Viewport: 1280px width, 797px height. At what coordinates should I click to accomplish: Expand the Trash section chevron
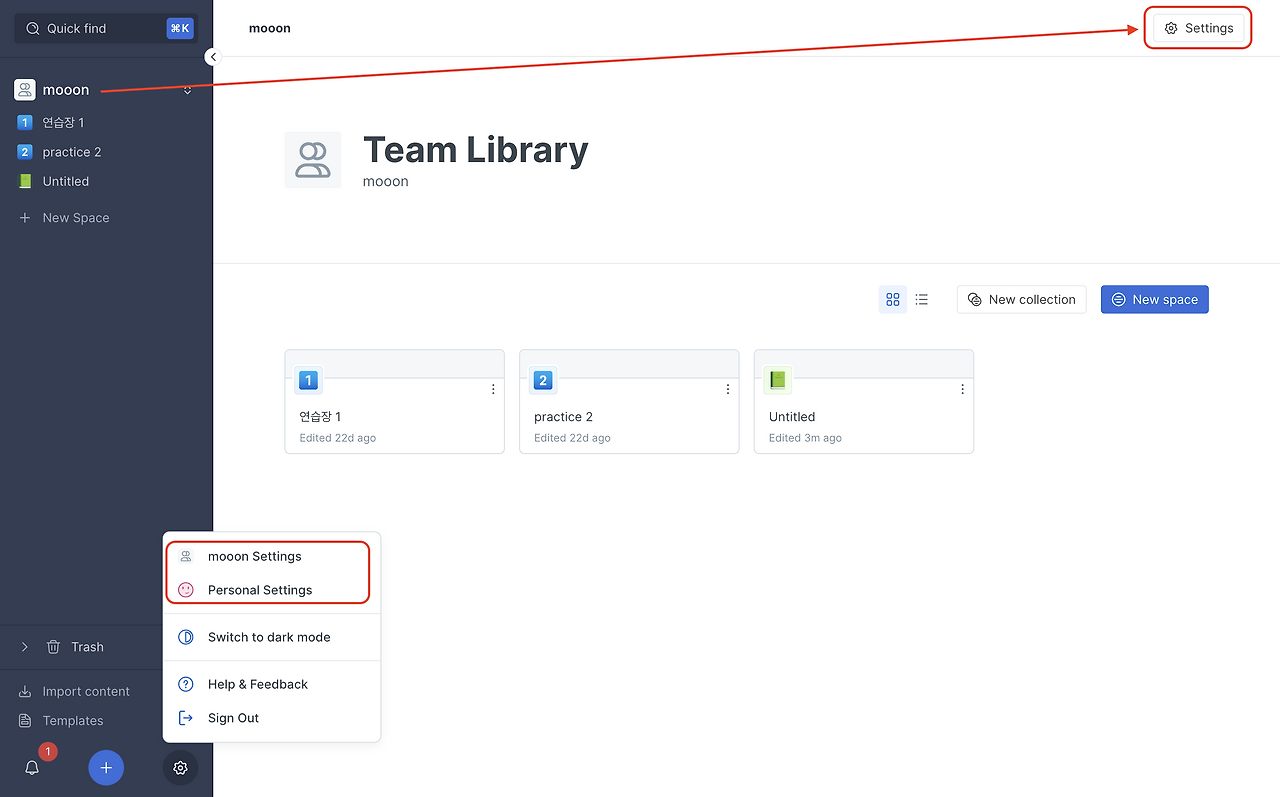(25, 647)
